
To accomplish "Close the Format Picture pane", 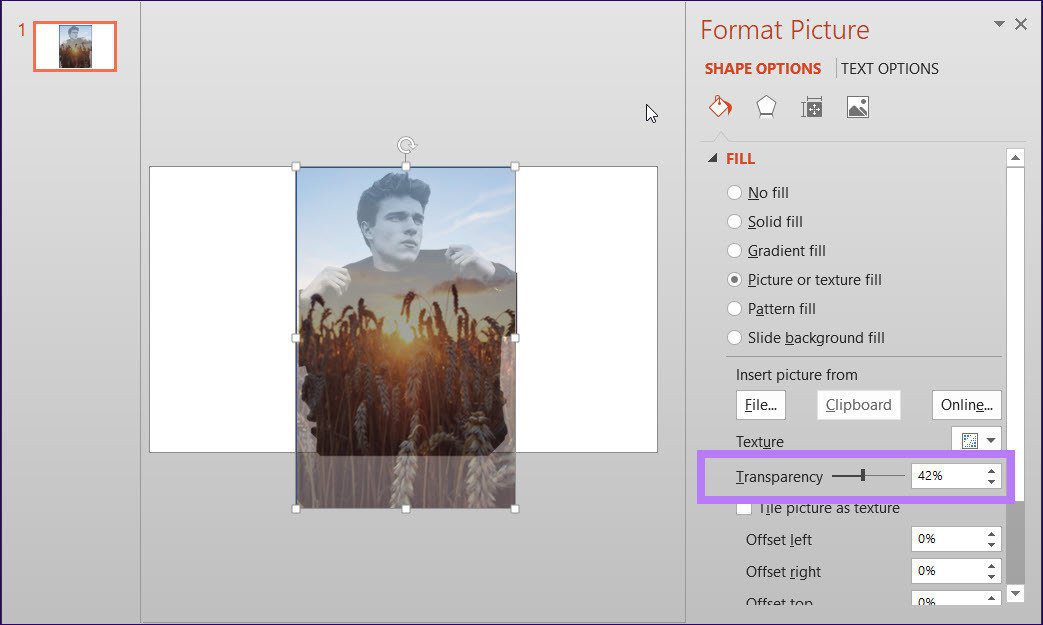I will tap(1020, 24).
